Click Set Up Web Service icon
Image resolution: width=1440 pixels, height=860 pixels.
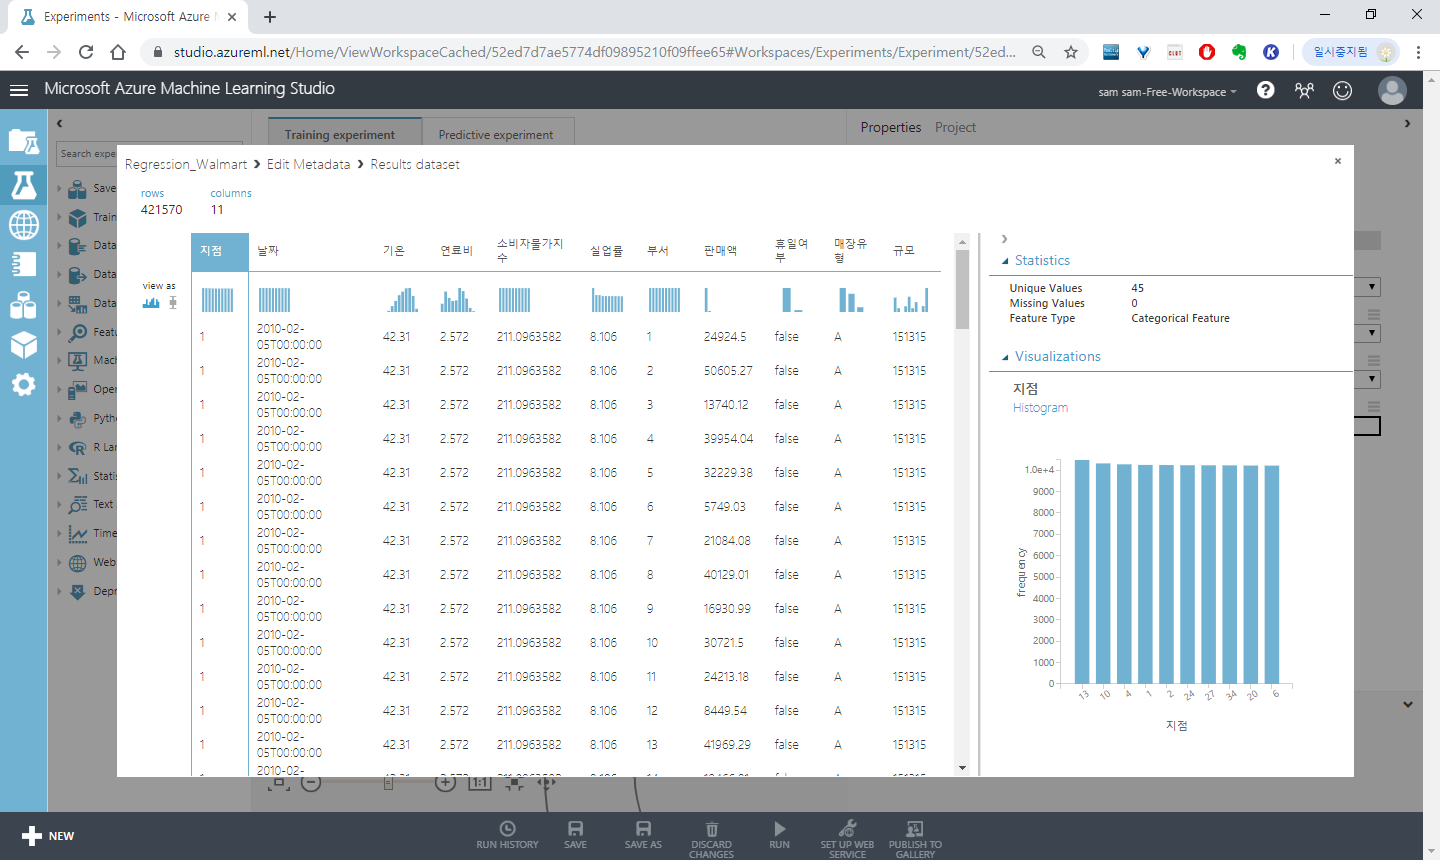coord(847,828)
